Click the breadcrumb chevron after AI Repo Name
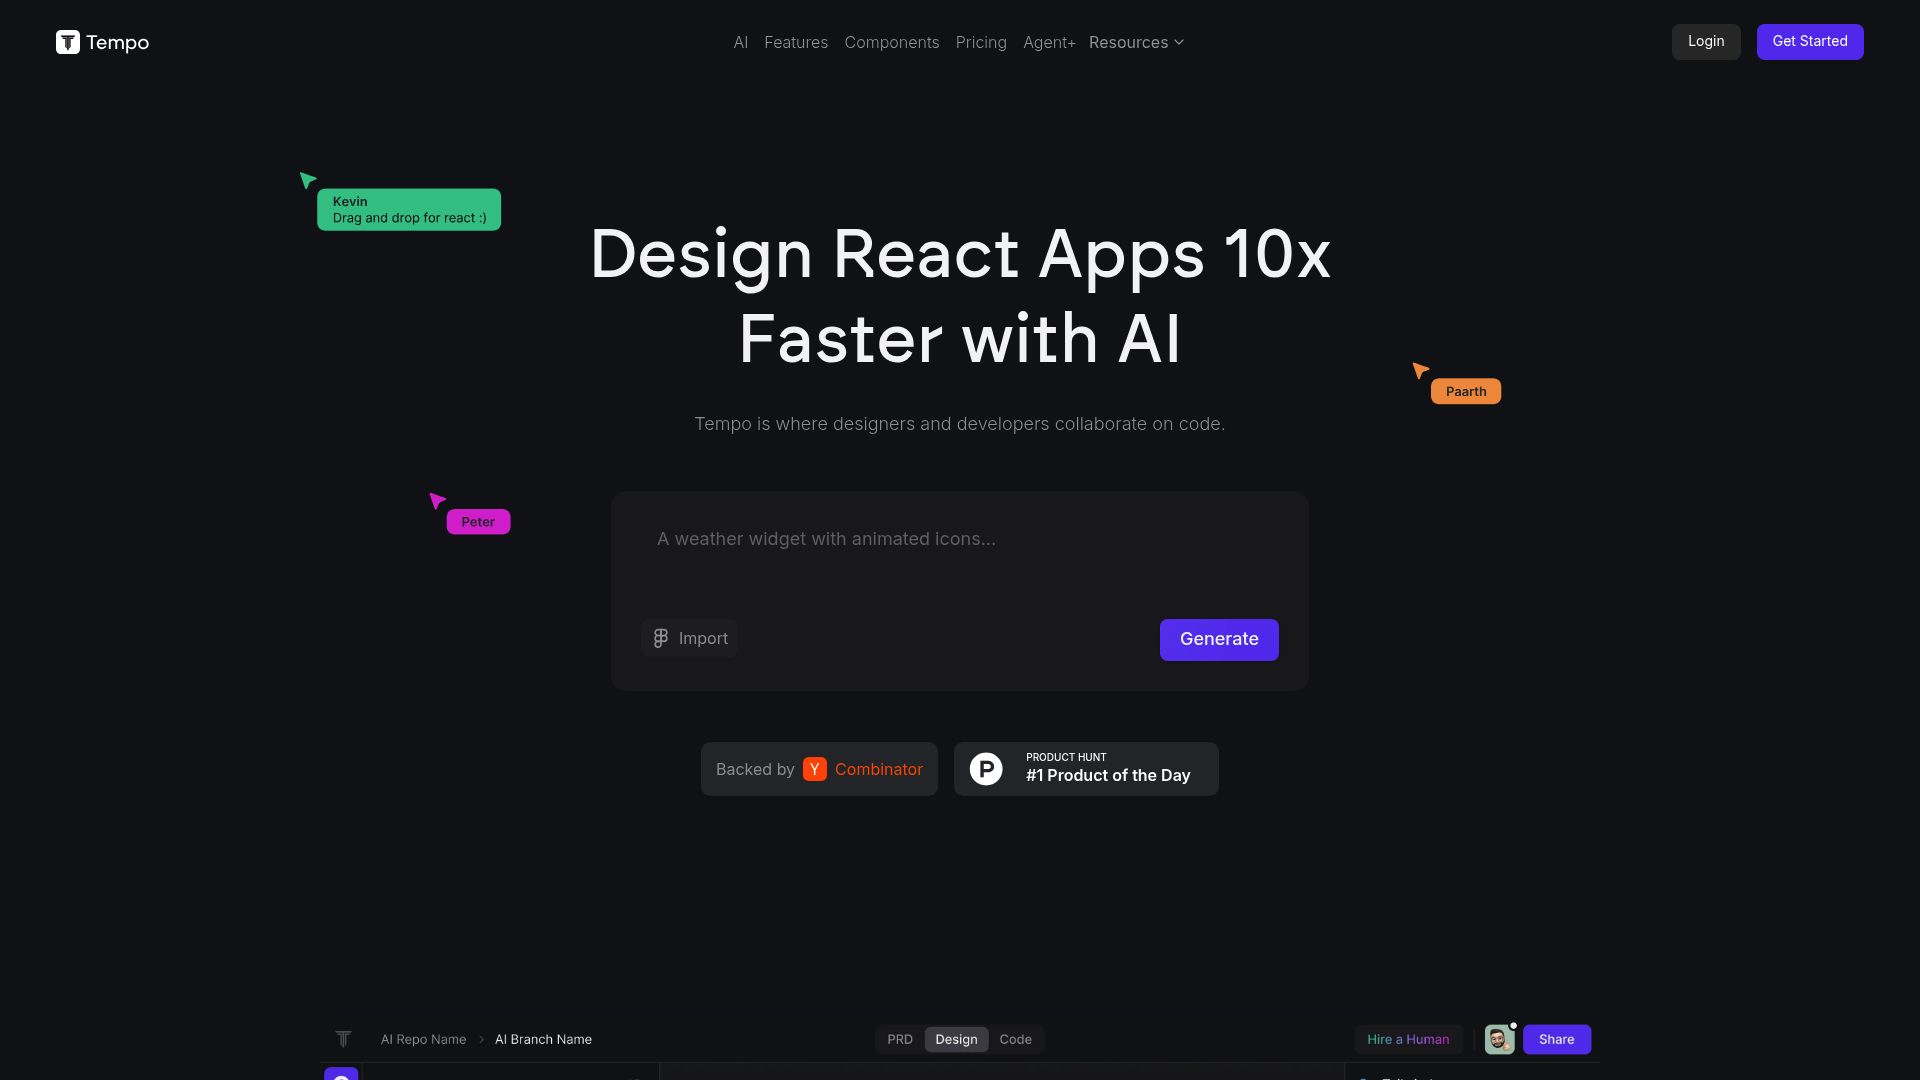This screenshot has width=1920, height=1080. tap(482, 1039)
